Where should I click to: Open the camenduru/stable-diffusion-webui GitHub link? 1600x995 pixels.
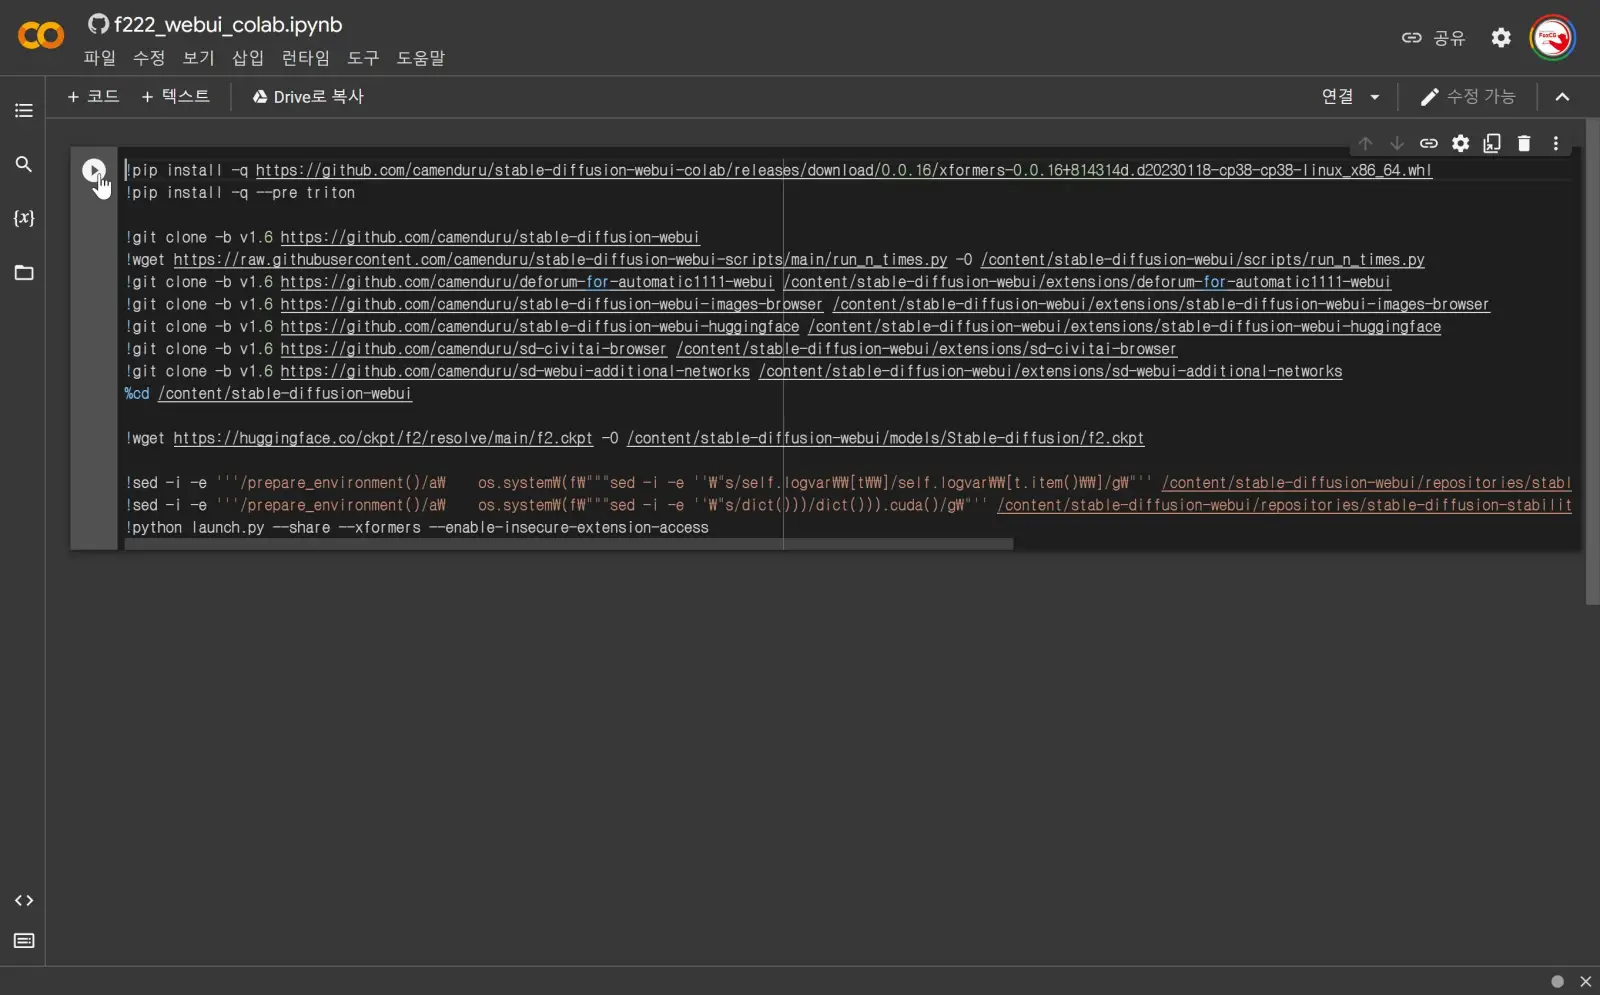click(490, 237)
